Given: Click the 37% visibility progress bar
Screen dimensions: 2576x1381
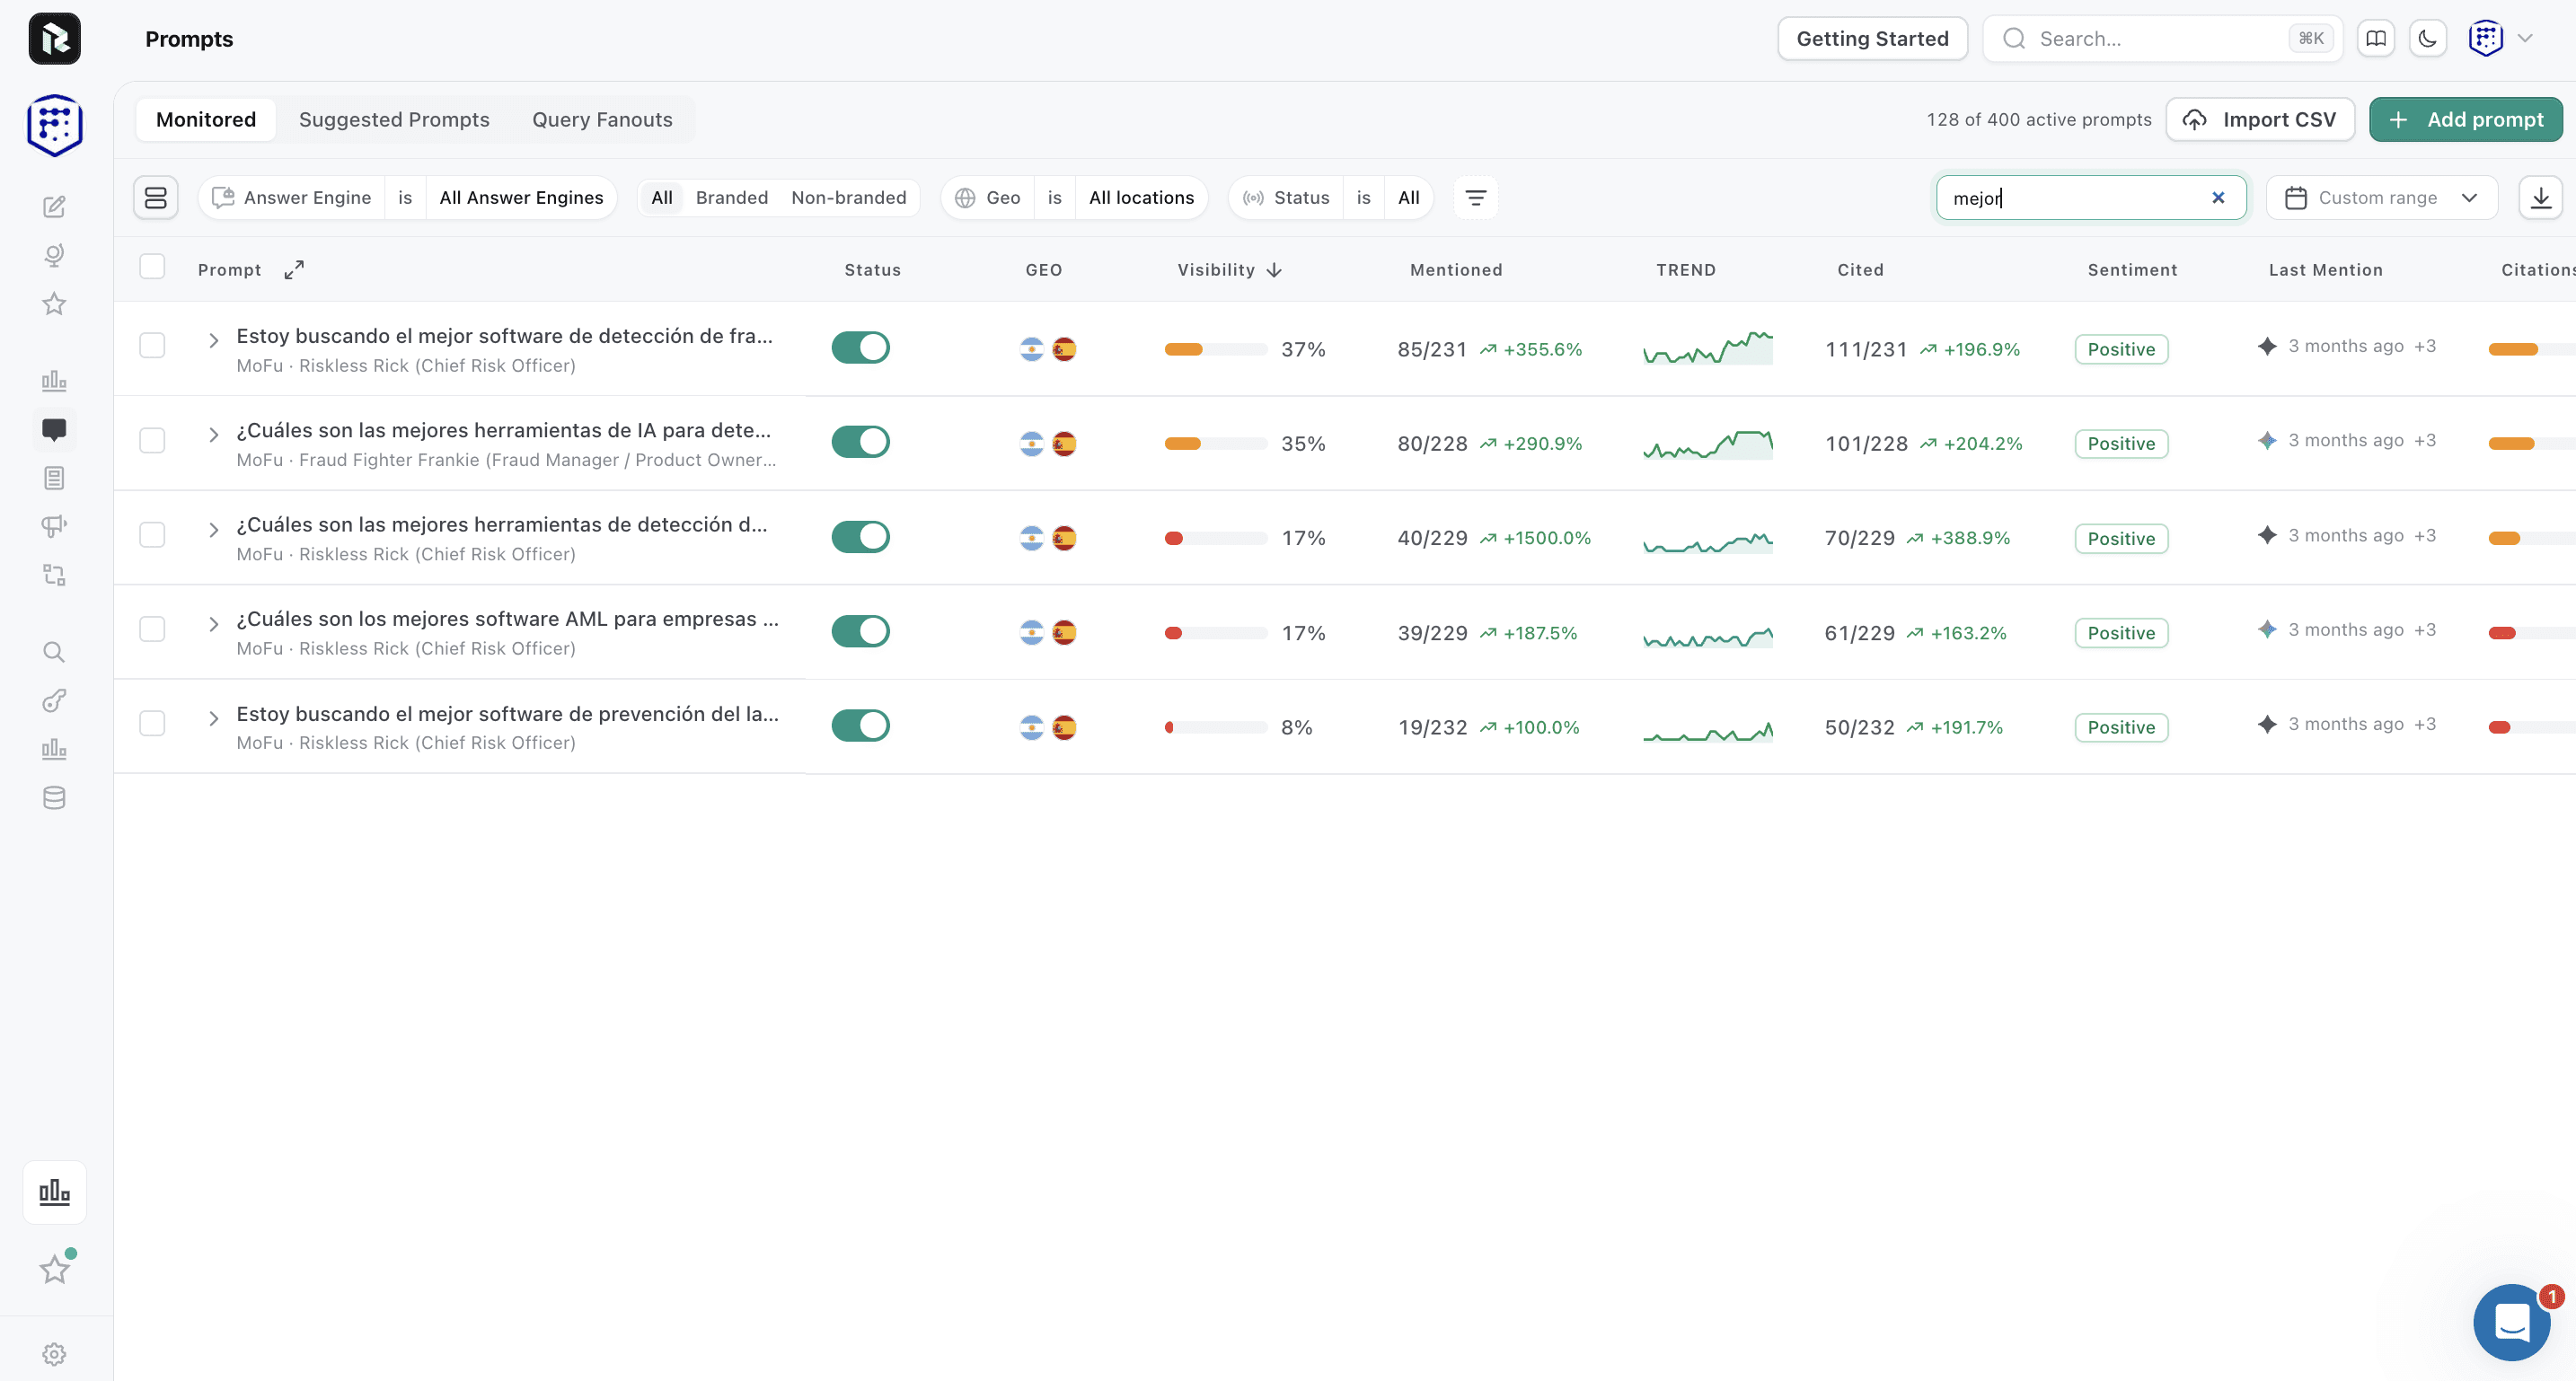Looking at the screenshot, I should [x=1215, y=350].
